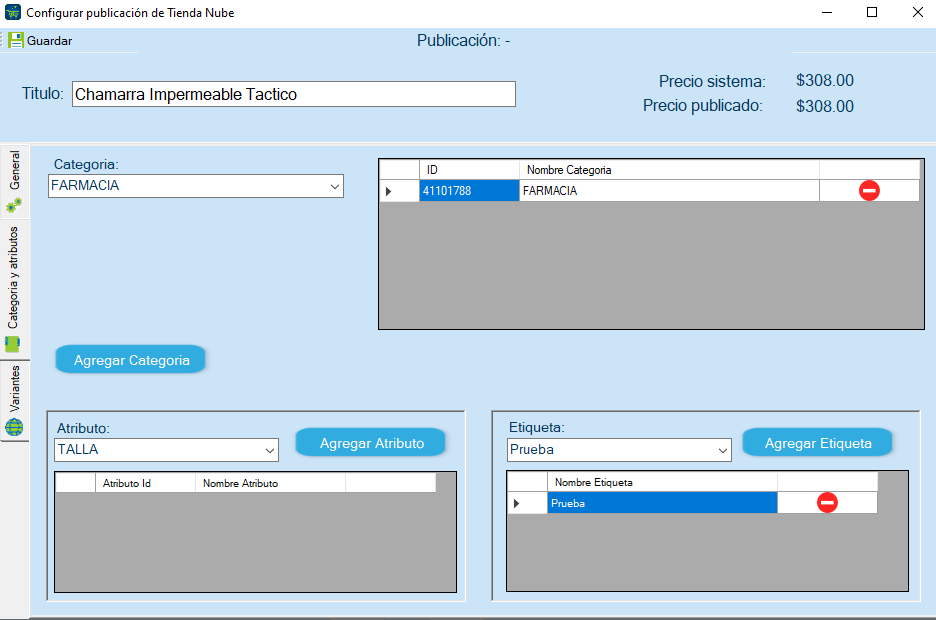Click the Nombre Atributo column header
This screenshot has width=936, height=620.
[270, 483]
